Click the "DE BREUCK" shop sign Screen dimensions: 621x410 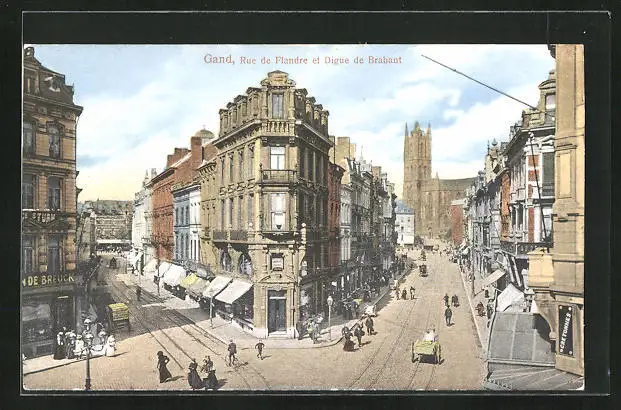coord(49,280)
